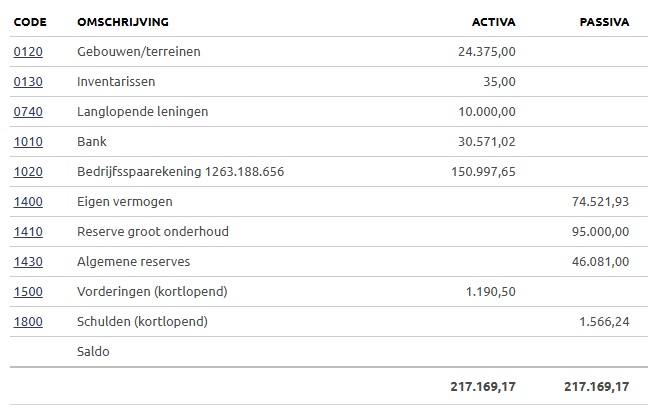Select the Bedrijfsspaarekening amount 150.997,65

click(483, 171)
